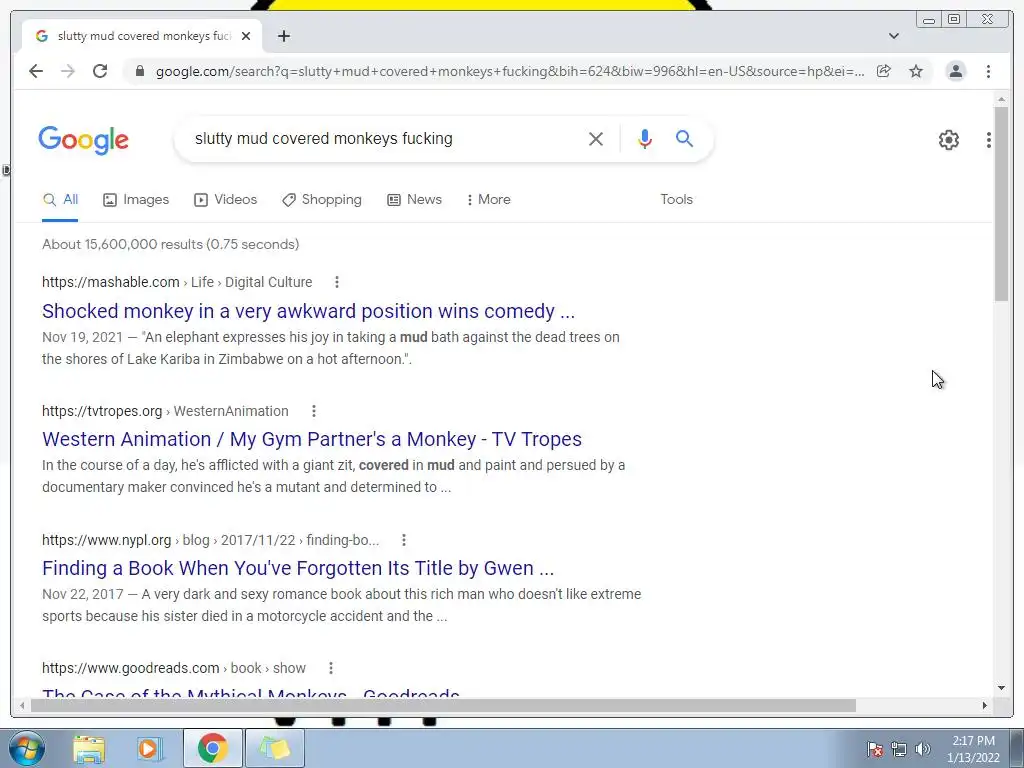Open the nypl.org result options dots

tap(404, 540)
